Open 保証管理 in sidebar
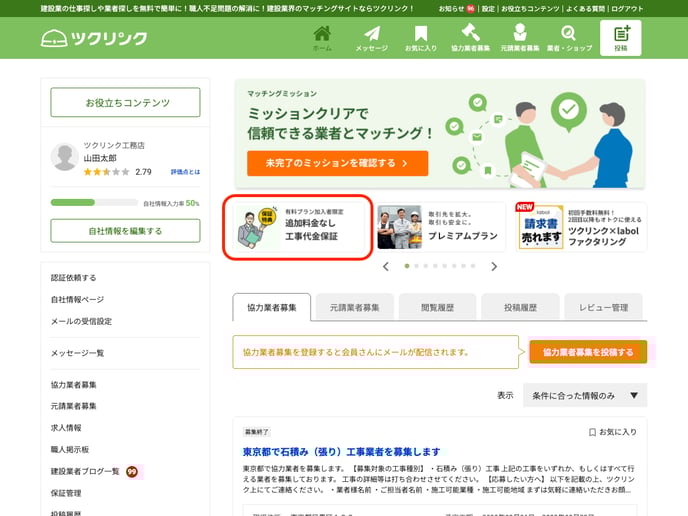 pos(66,493)
